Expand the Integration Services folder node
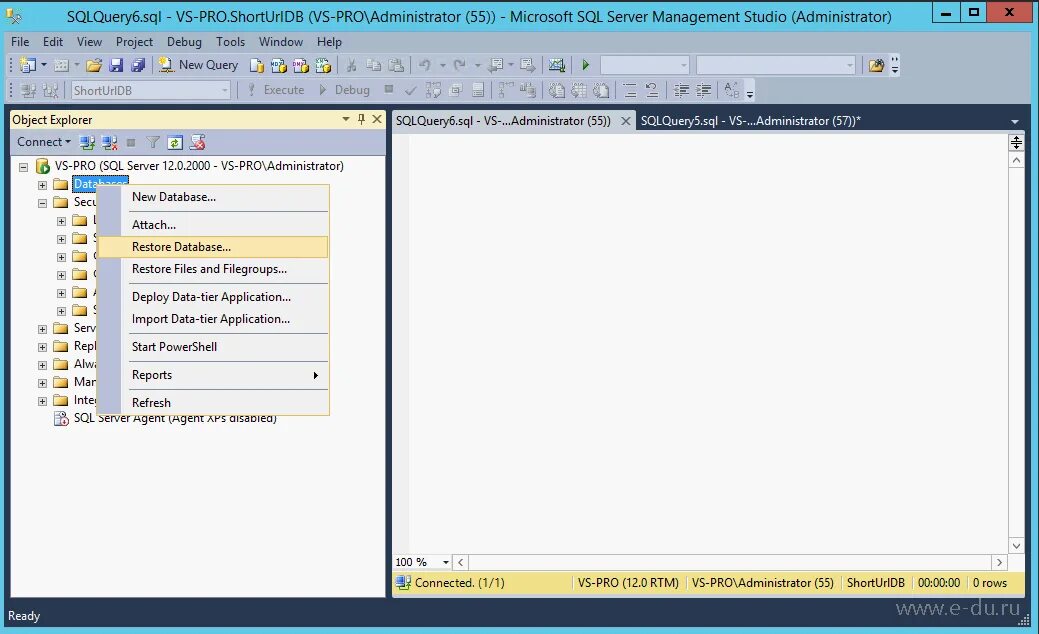This screenshot has width=1039, height=634. point(42,400)
